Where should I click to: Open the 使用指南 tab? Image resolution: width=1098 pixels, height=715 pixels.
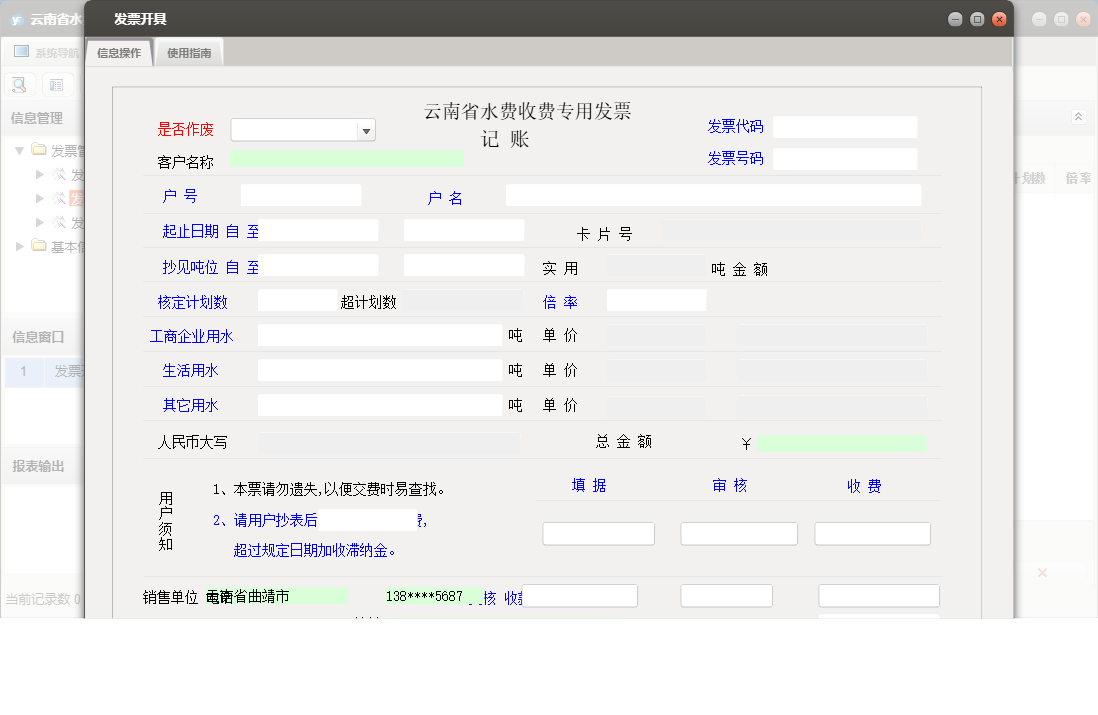point(188,52)
